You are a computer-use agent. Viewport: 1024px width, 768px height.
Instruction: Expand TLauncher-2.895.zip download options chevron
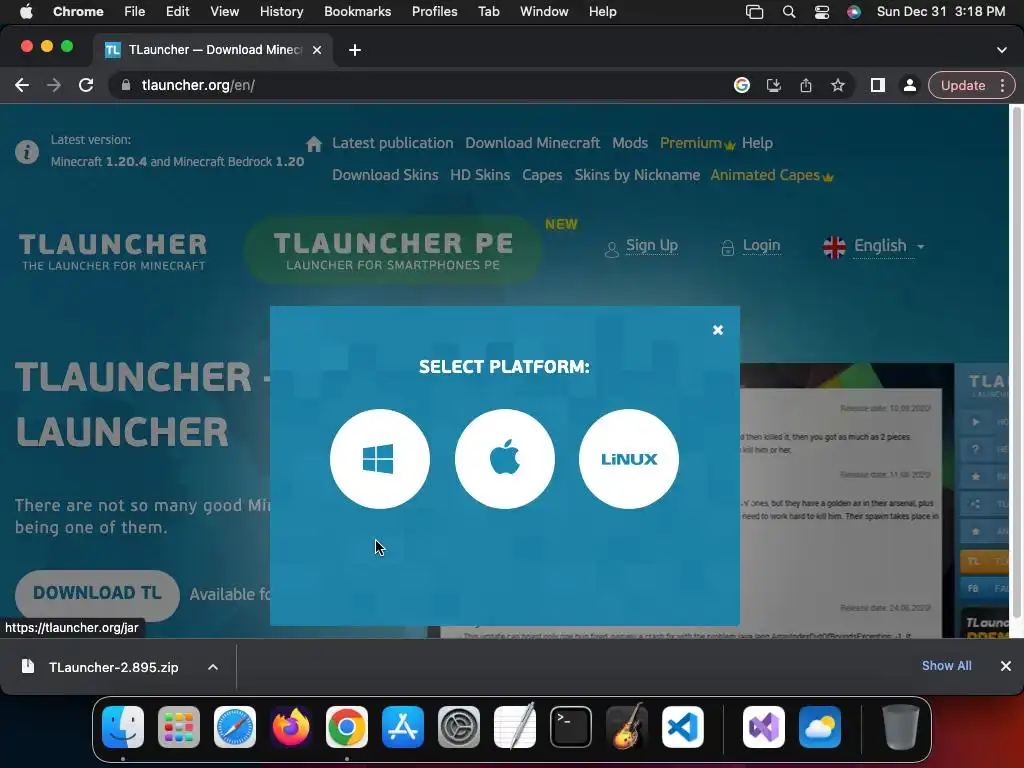click(x=213, y=667)
